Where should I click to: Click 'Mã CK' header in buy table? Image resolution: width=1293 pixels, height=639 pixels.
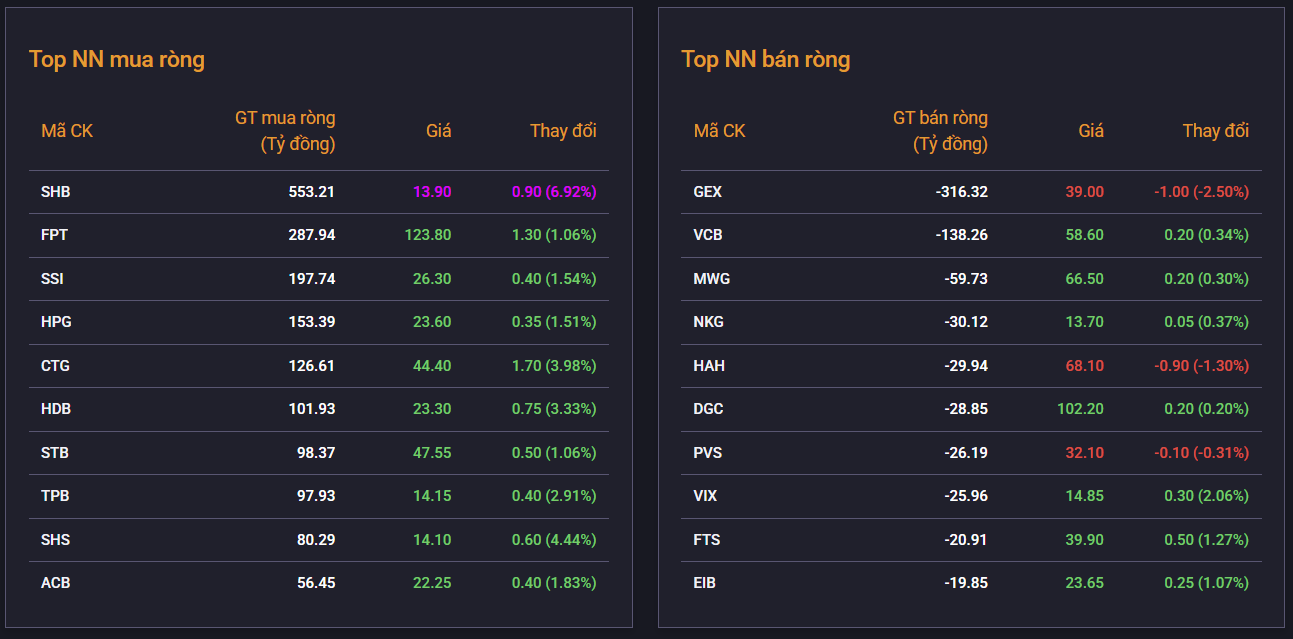click(x=67, y=131)
